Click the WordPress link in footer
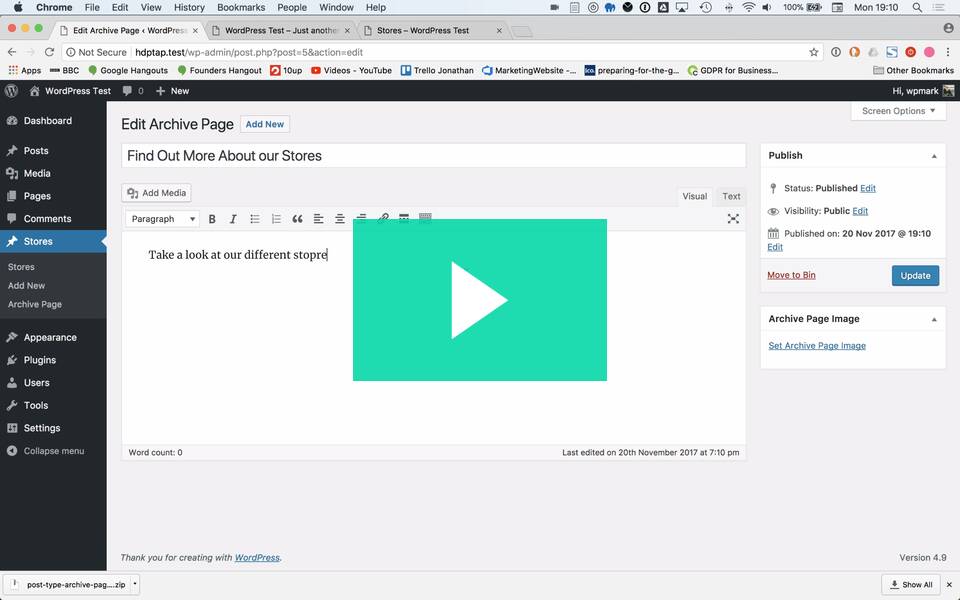The image size is (960, 600). (x=257, y=557)
